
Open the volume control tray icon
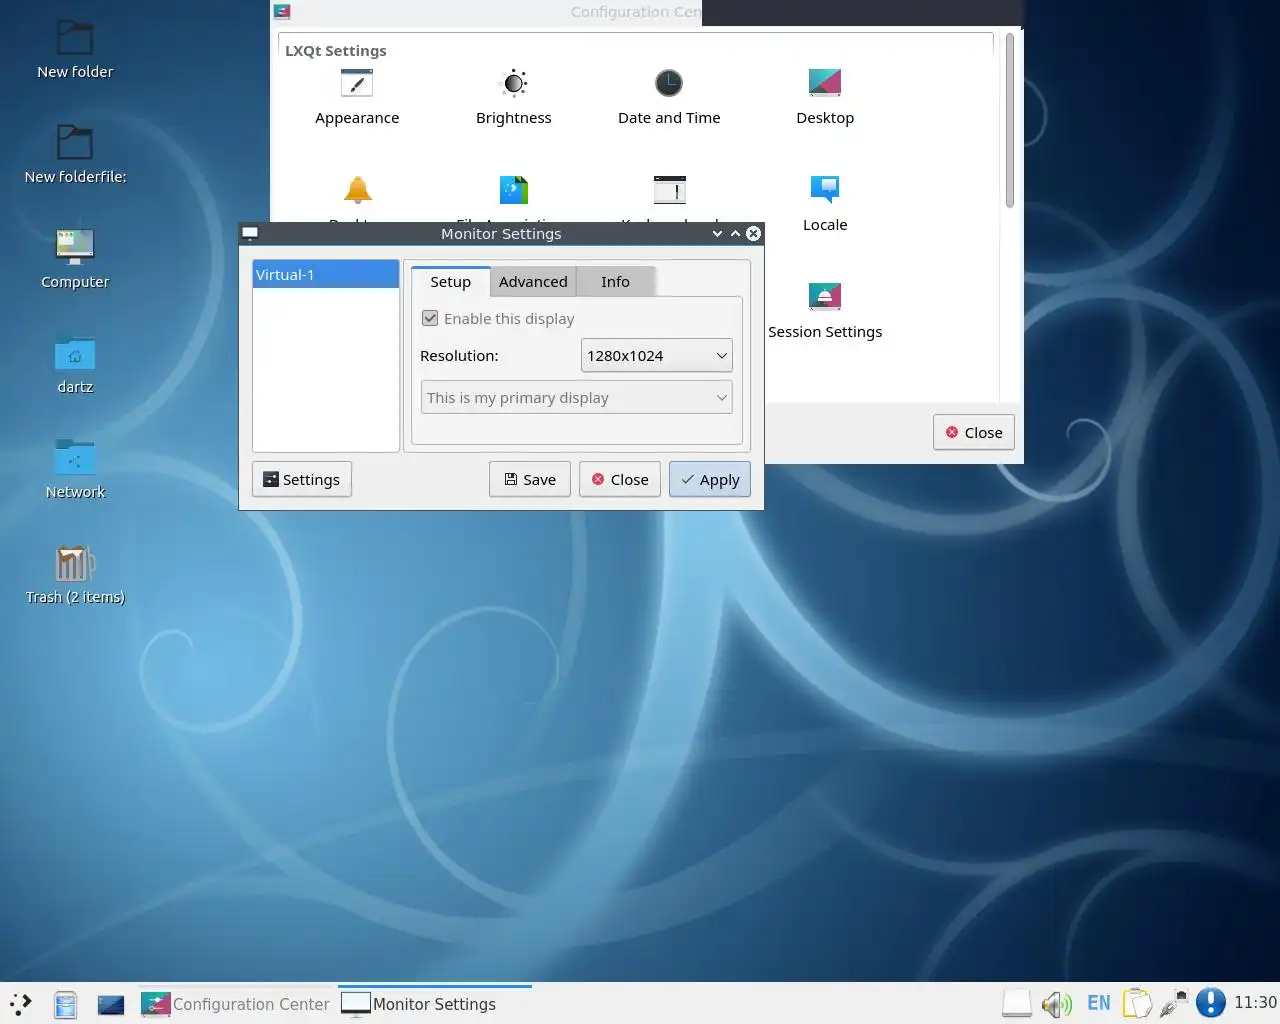click(1056, 1003)
